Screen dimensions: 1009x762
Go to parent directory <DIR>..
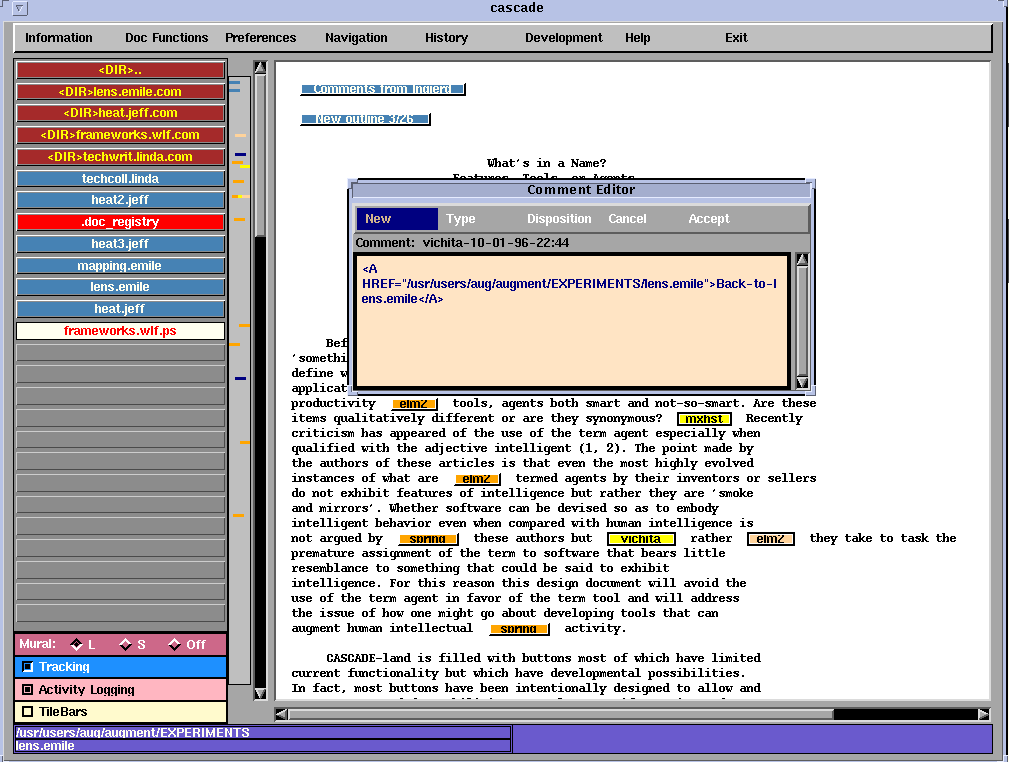tap(120, 70)
